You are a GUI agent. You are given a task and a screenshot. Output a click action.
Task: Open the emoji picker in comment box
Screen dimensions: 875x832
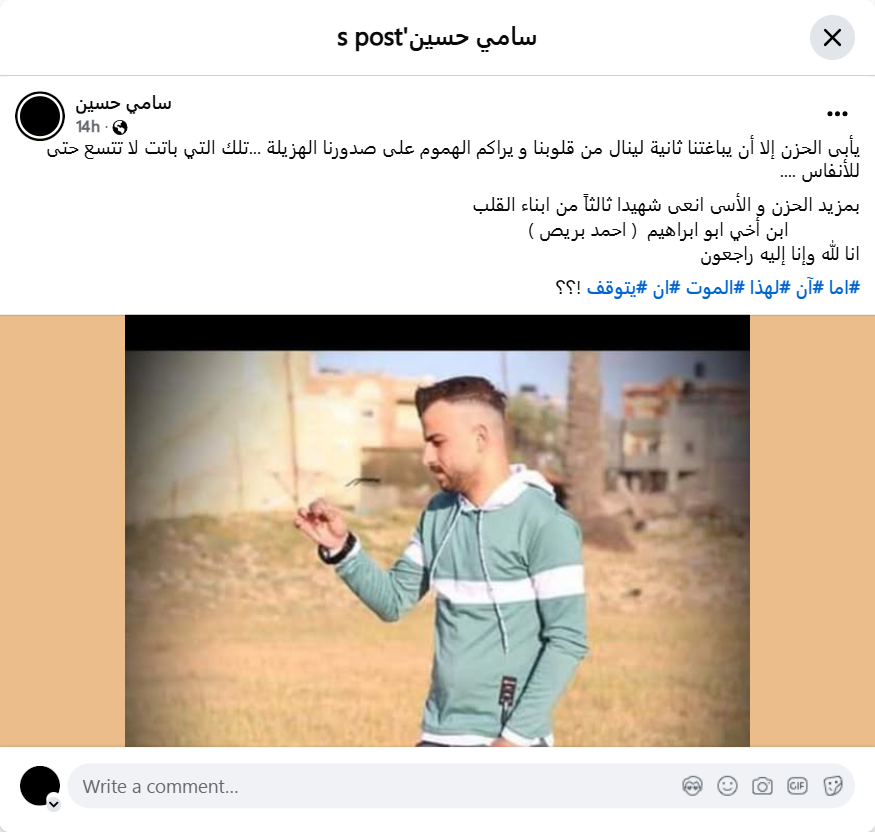click(x=727, y=786)
